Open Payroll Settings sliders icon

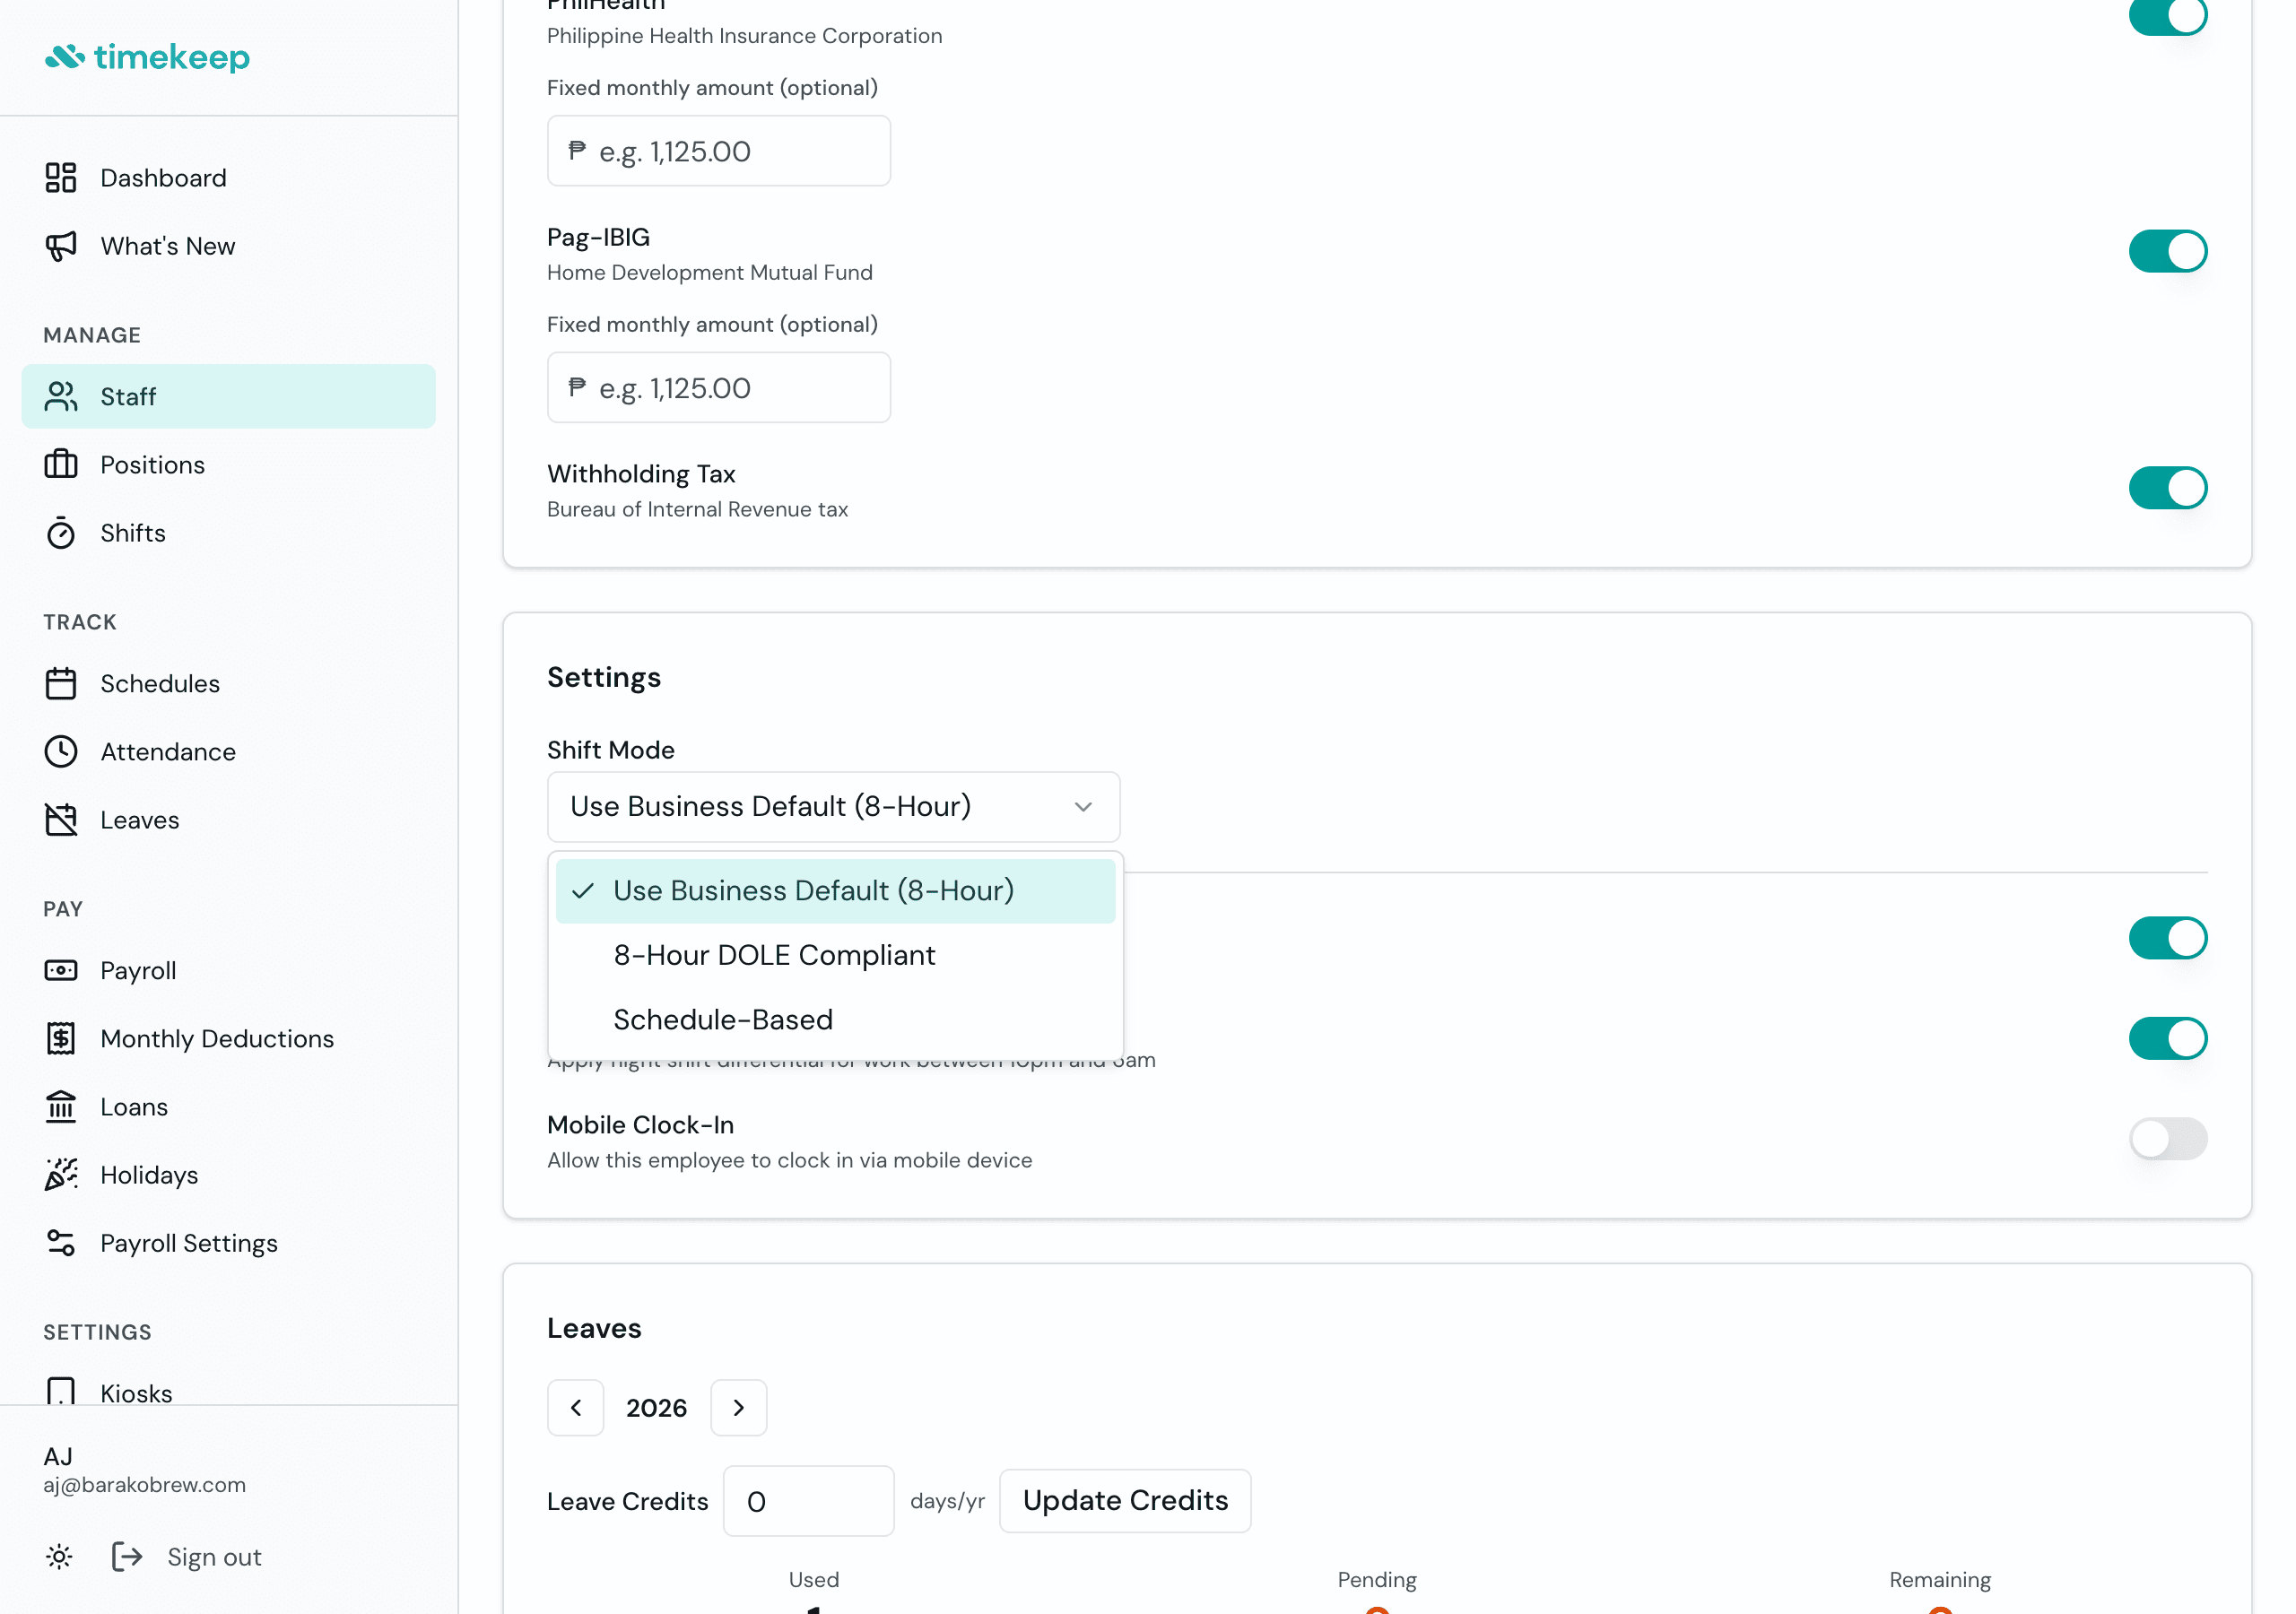tap(60, 1243)
